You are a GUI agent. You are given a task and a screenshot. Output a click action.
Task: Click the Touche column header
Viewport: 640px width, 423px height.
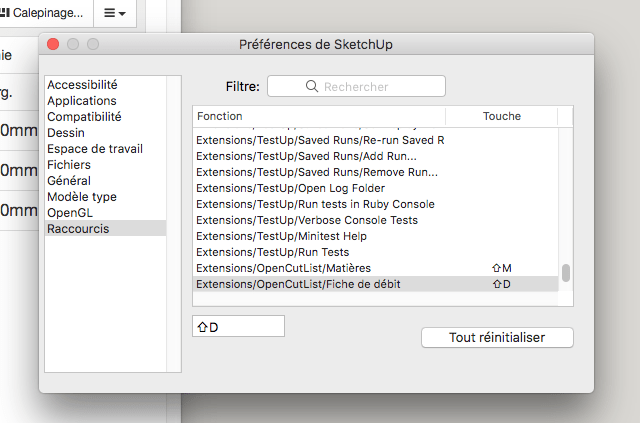pyautogui.click(x=502, y=116)
